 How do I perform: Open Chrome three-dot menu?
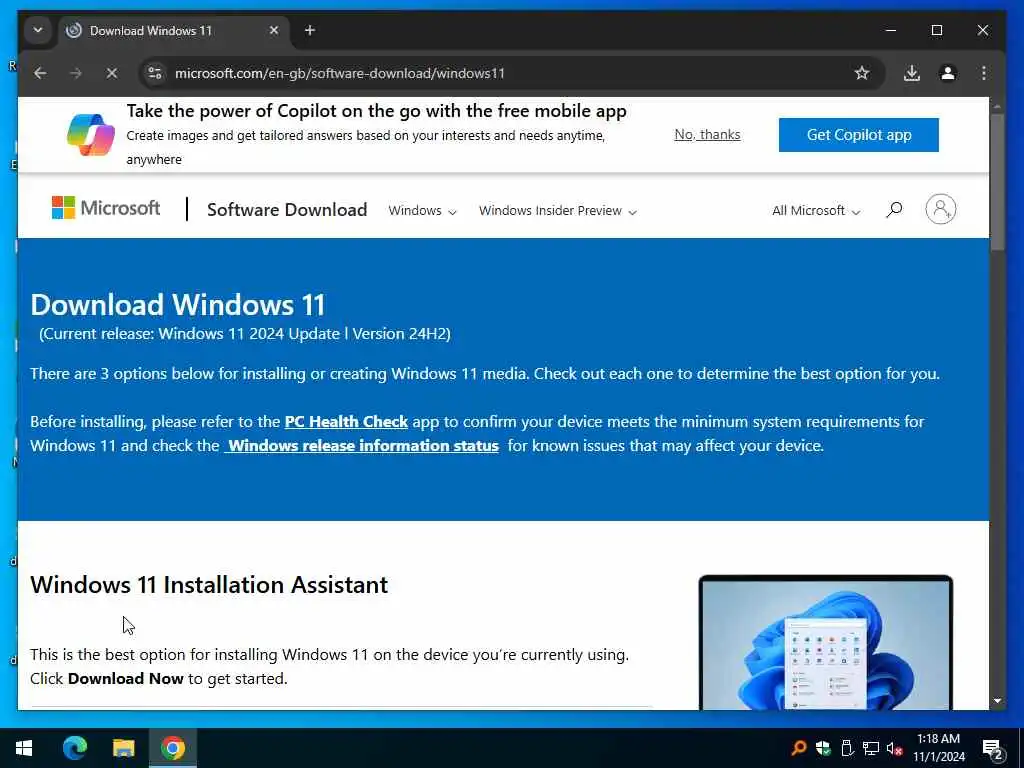coord(984,73)
